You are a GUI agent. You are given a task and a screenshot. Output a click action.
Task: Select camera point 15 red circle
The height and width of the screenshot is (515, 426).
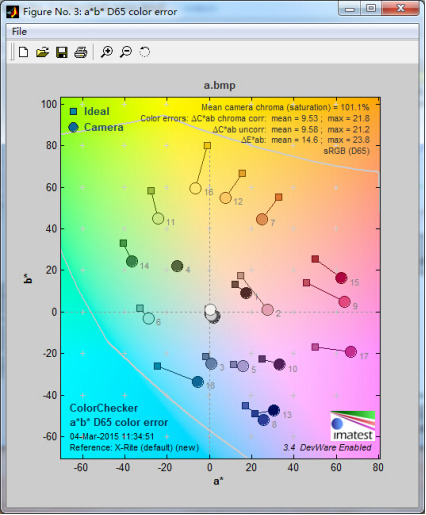(341, 278)
